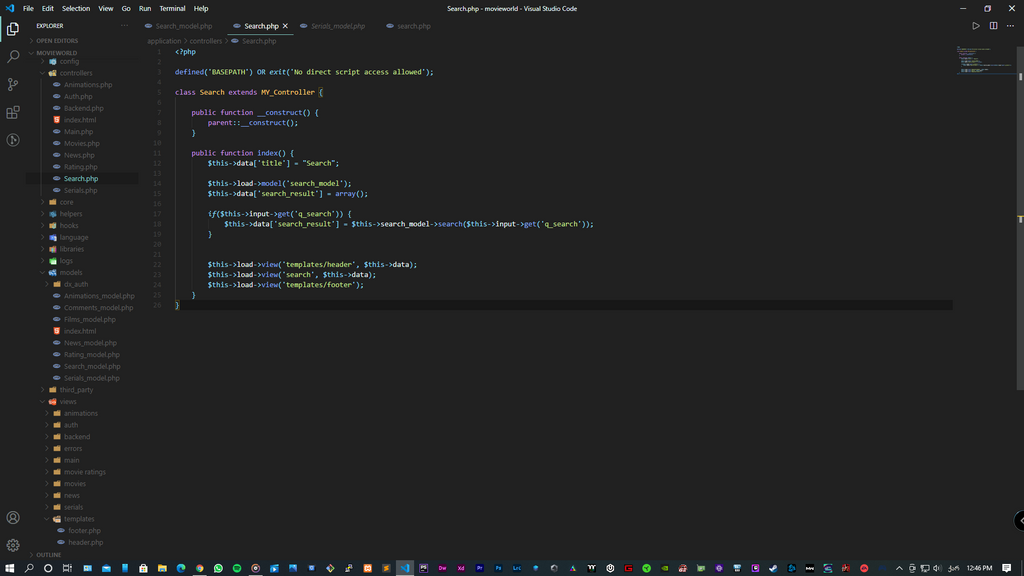Open the Selection menu
Image resolution: width=1024 pixels, height=576 pixels.
[x=76, y=8]
